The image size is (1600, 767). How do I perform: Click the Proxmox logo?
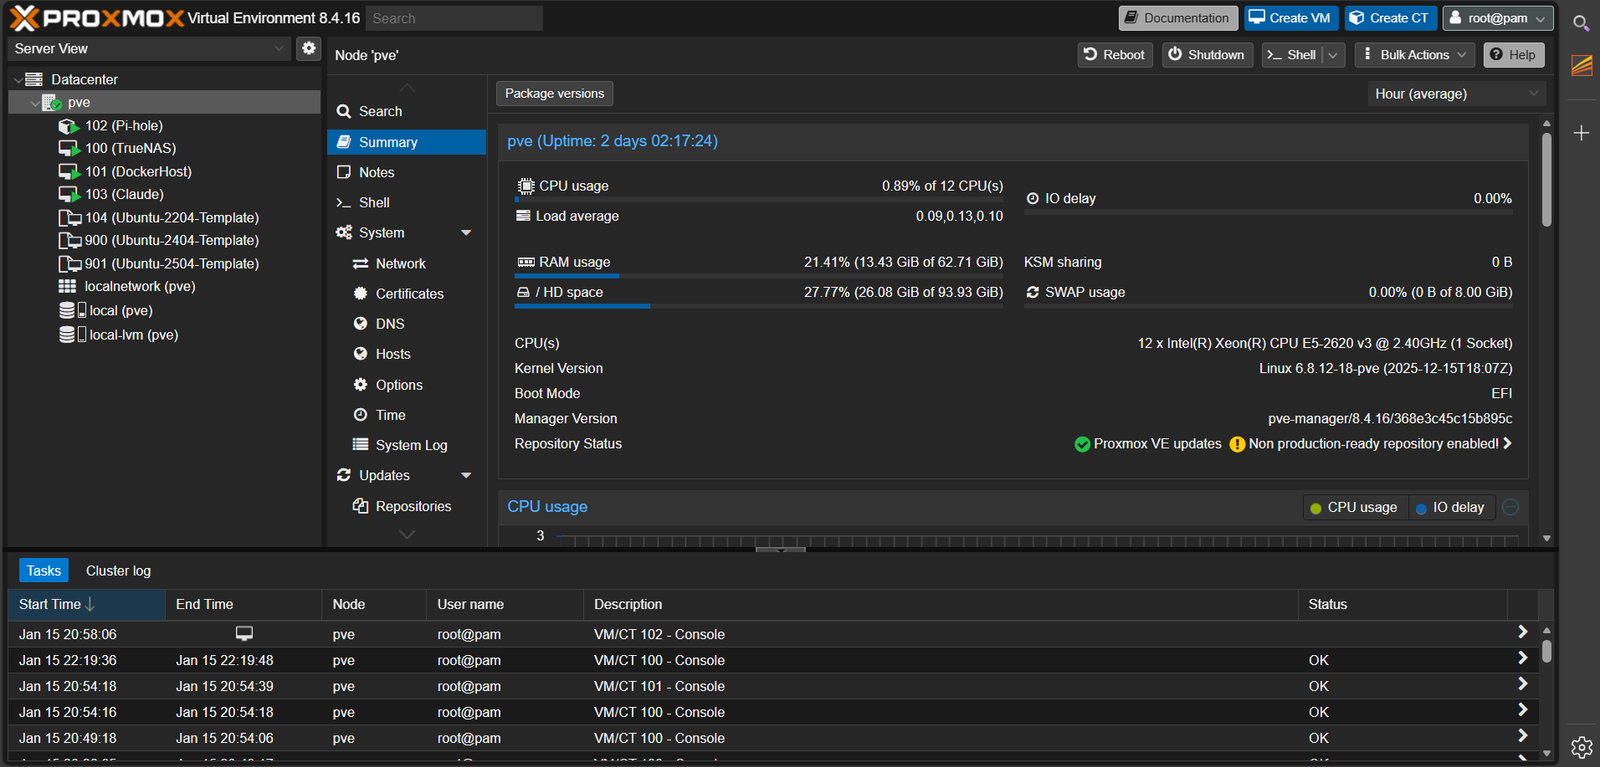(x=97, y=18)
